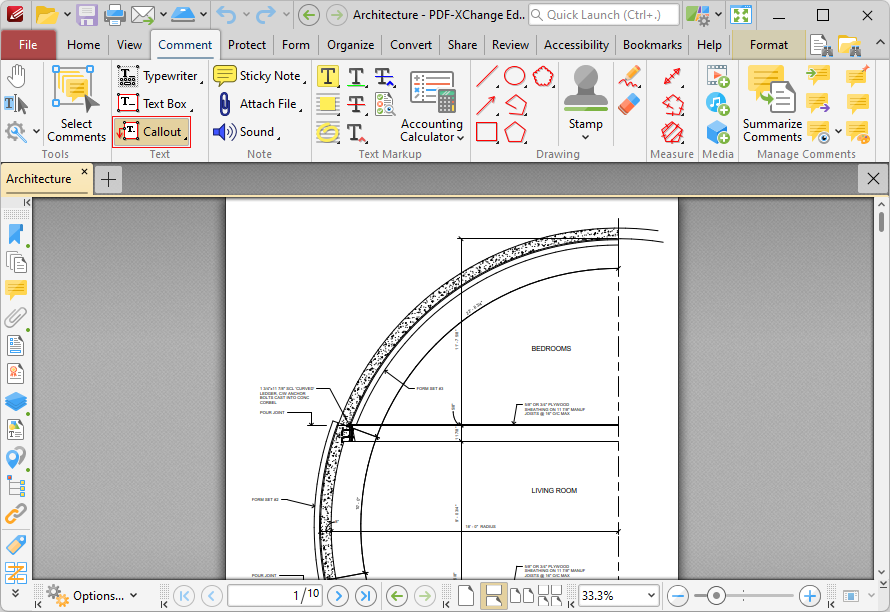
Task: Select the Cloud drawing tool
Action: pyautogui.click(x=543, y=76)
